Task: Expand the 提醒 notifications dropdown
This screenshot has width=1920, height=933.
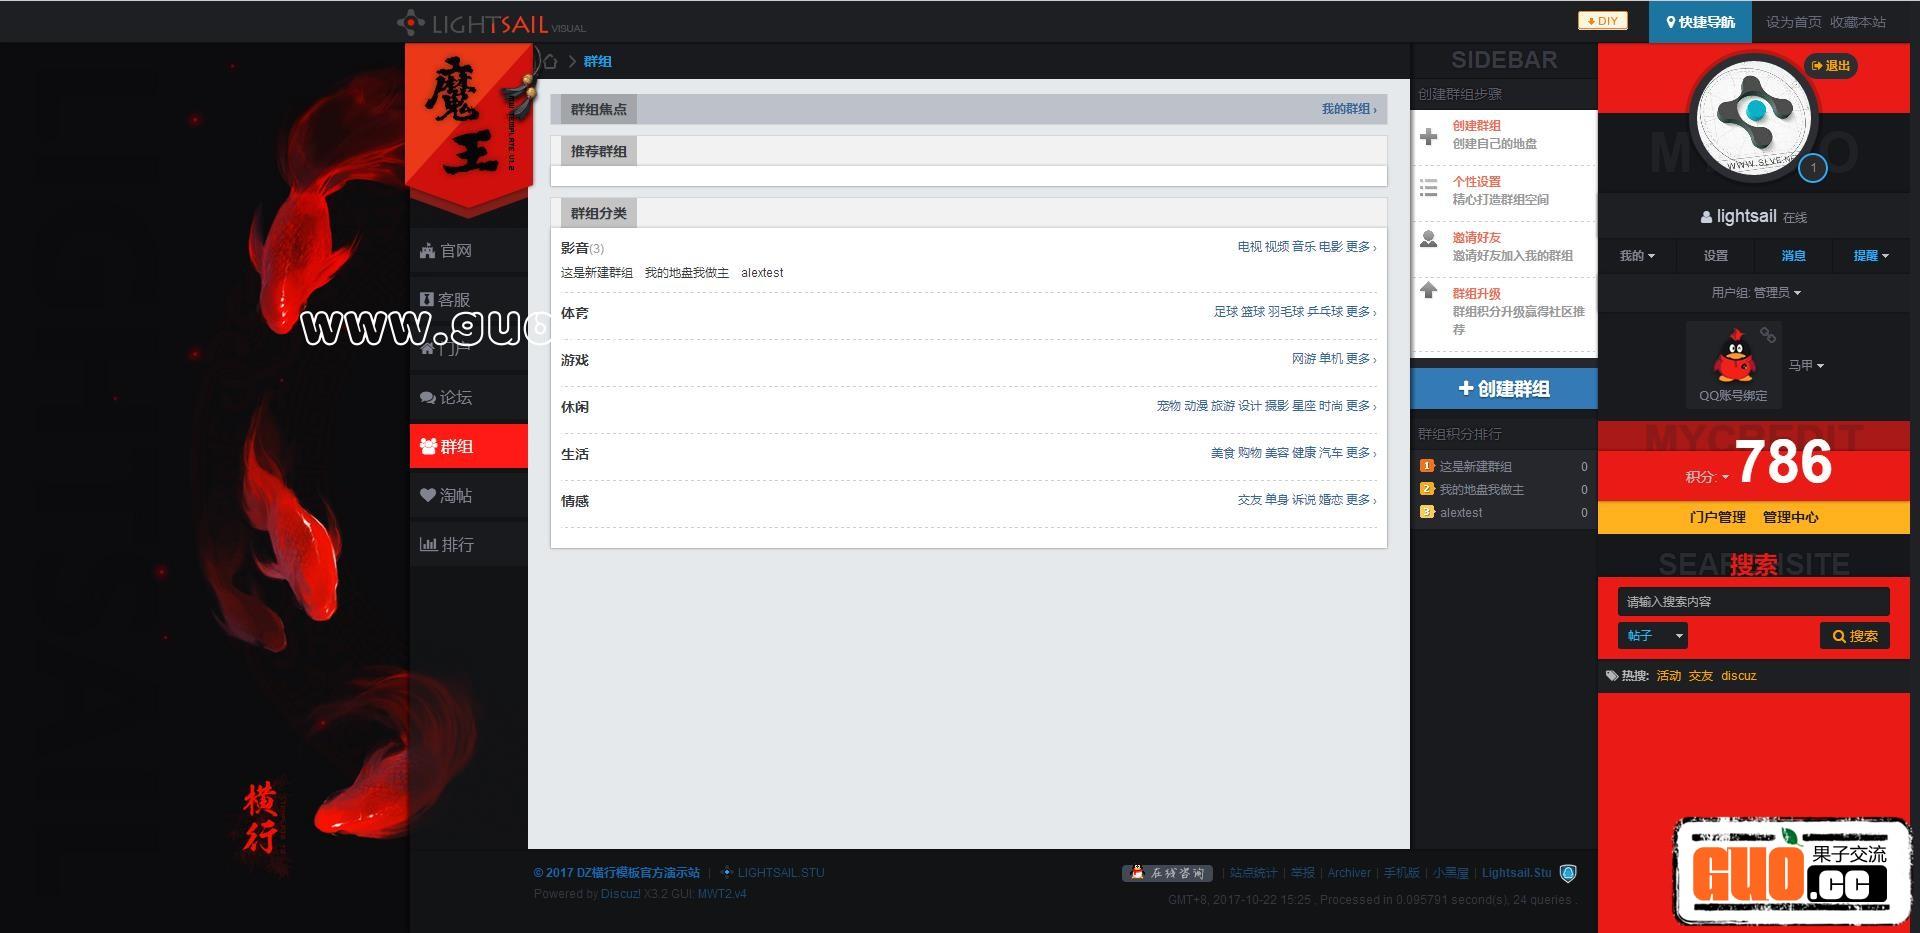Action: click(1870, 256)
